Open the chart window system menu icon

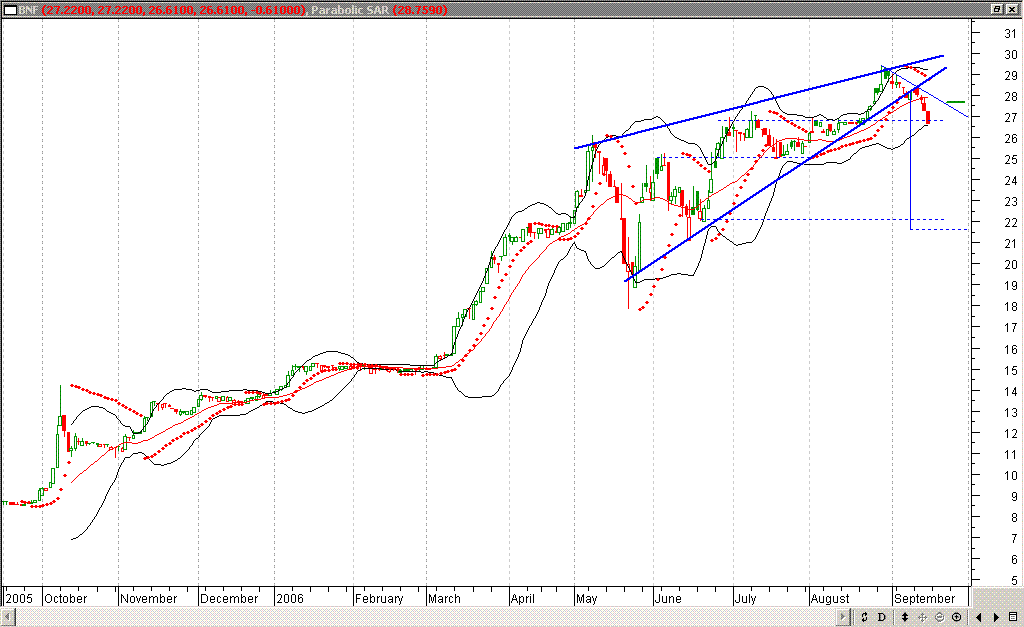10,10
